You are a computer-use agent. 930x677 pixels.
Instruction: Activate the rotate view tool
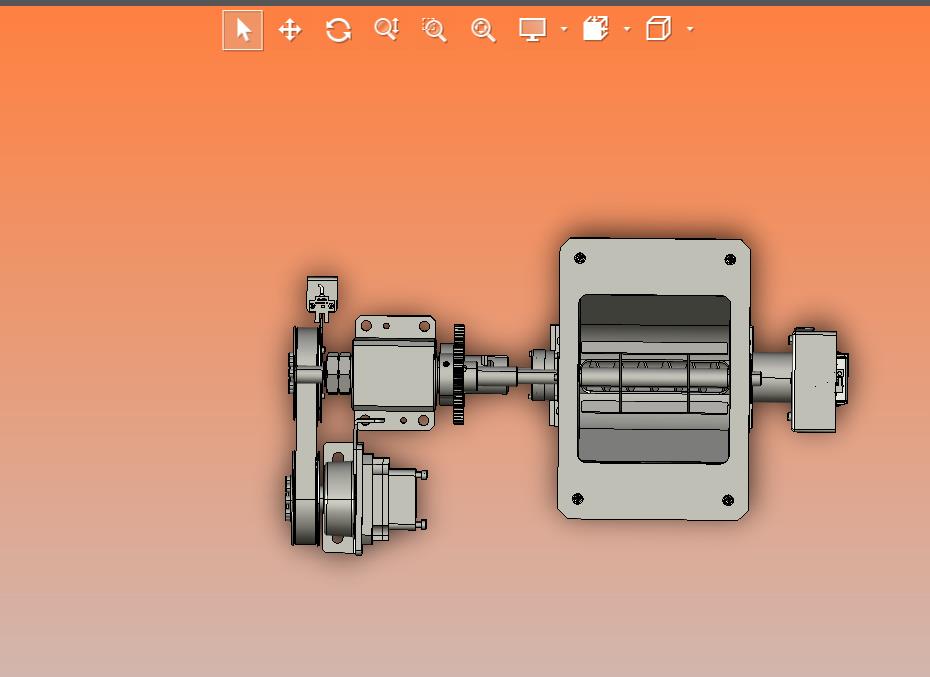click(x=339, y=30)
